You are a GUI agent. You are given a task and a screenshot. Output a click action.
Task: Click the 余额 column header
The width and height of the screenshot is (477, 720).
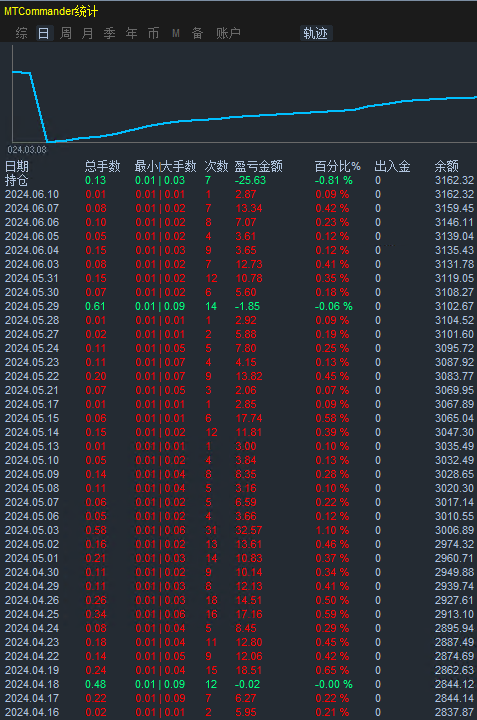447,166
